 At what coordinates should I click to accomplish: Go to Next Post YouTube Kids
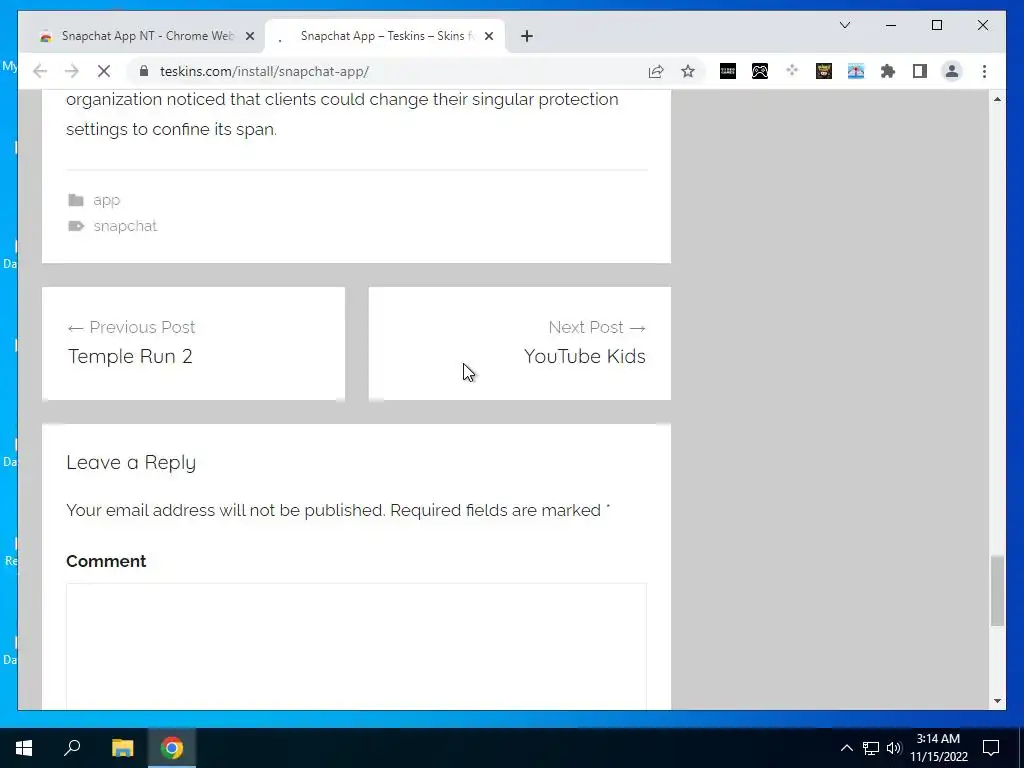pyautogui.click(x=520, y=343)
